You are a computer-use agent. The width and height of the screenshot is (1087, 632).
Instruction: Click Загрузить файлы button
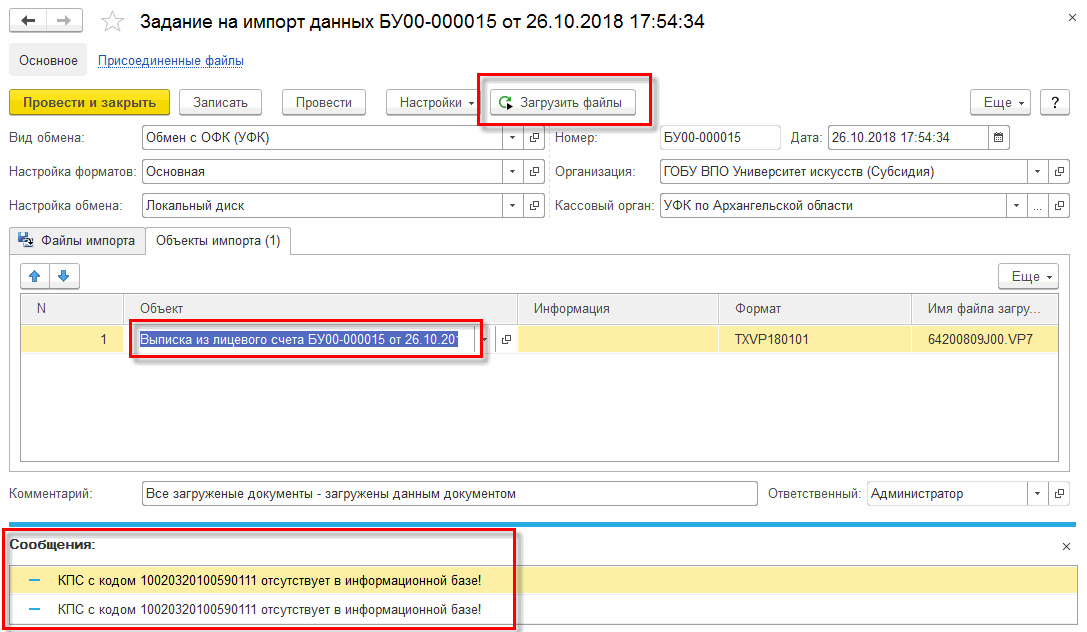[562, 103]
